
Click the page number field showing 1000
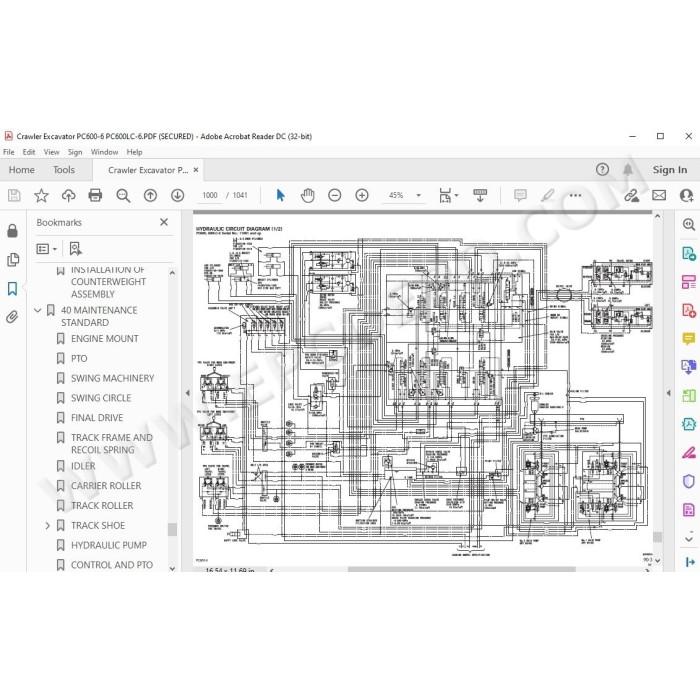coord(210,195)
